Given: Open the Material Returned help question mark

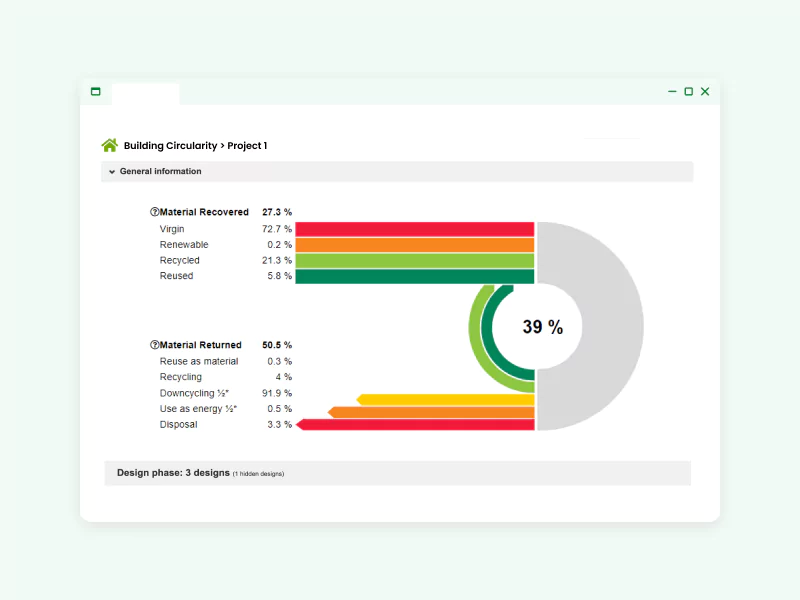Looking at the screenshot, I should click(x=155, y=344).
